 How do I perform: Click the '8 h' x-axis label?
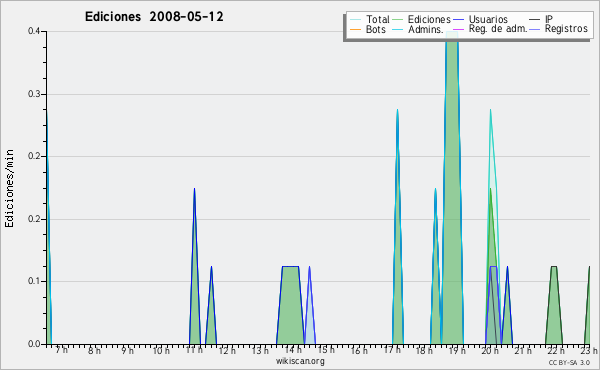(94, 350)
